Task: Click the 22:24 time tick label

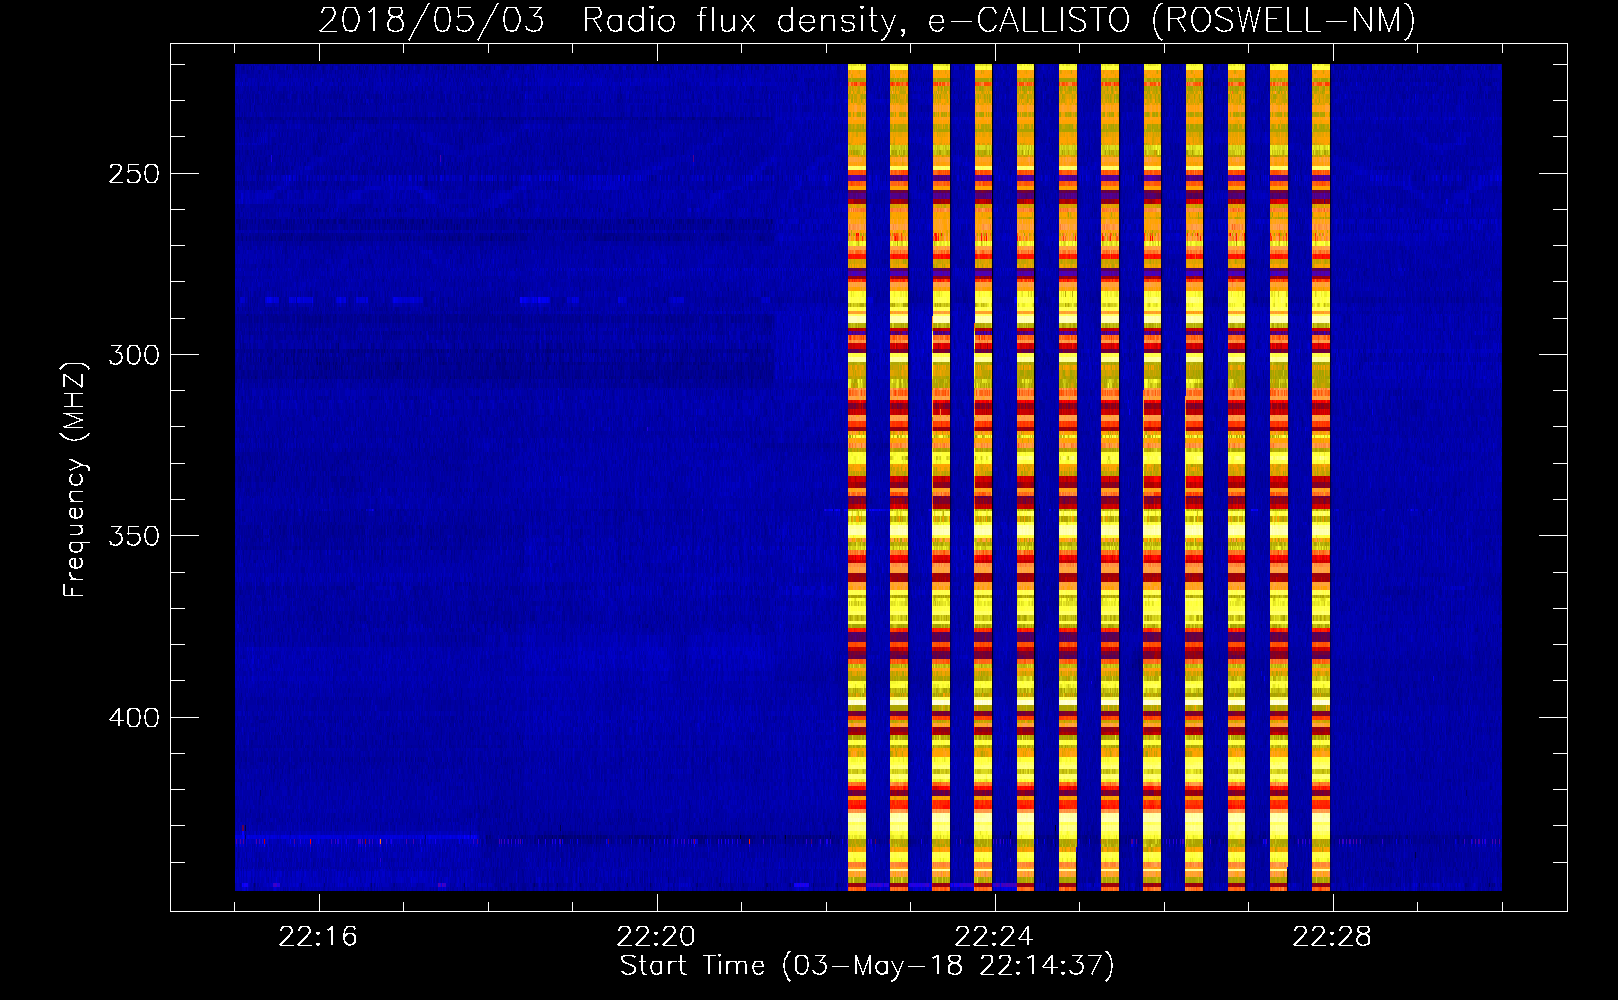Action: tap(994, 936)
